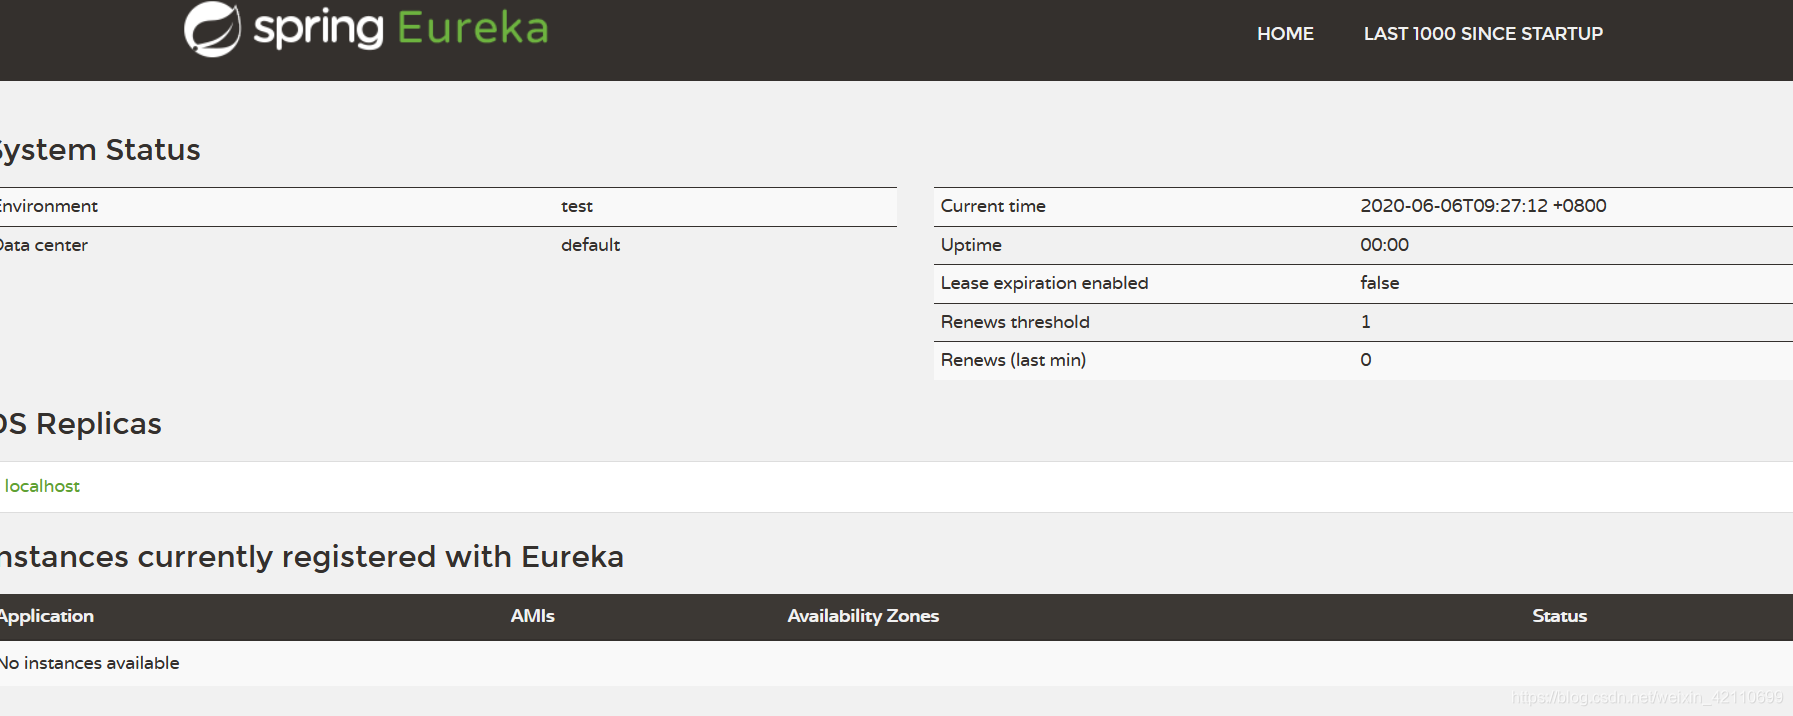1793x716 pixels.
Task: Click the Availability Zones column header
Action: tap(863, 616)
